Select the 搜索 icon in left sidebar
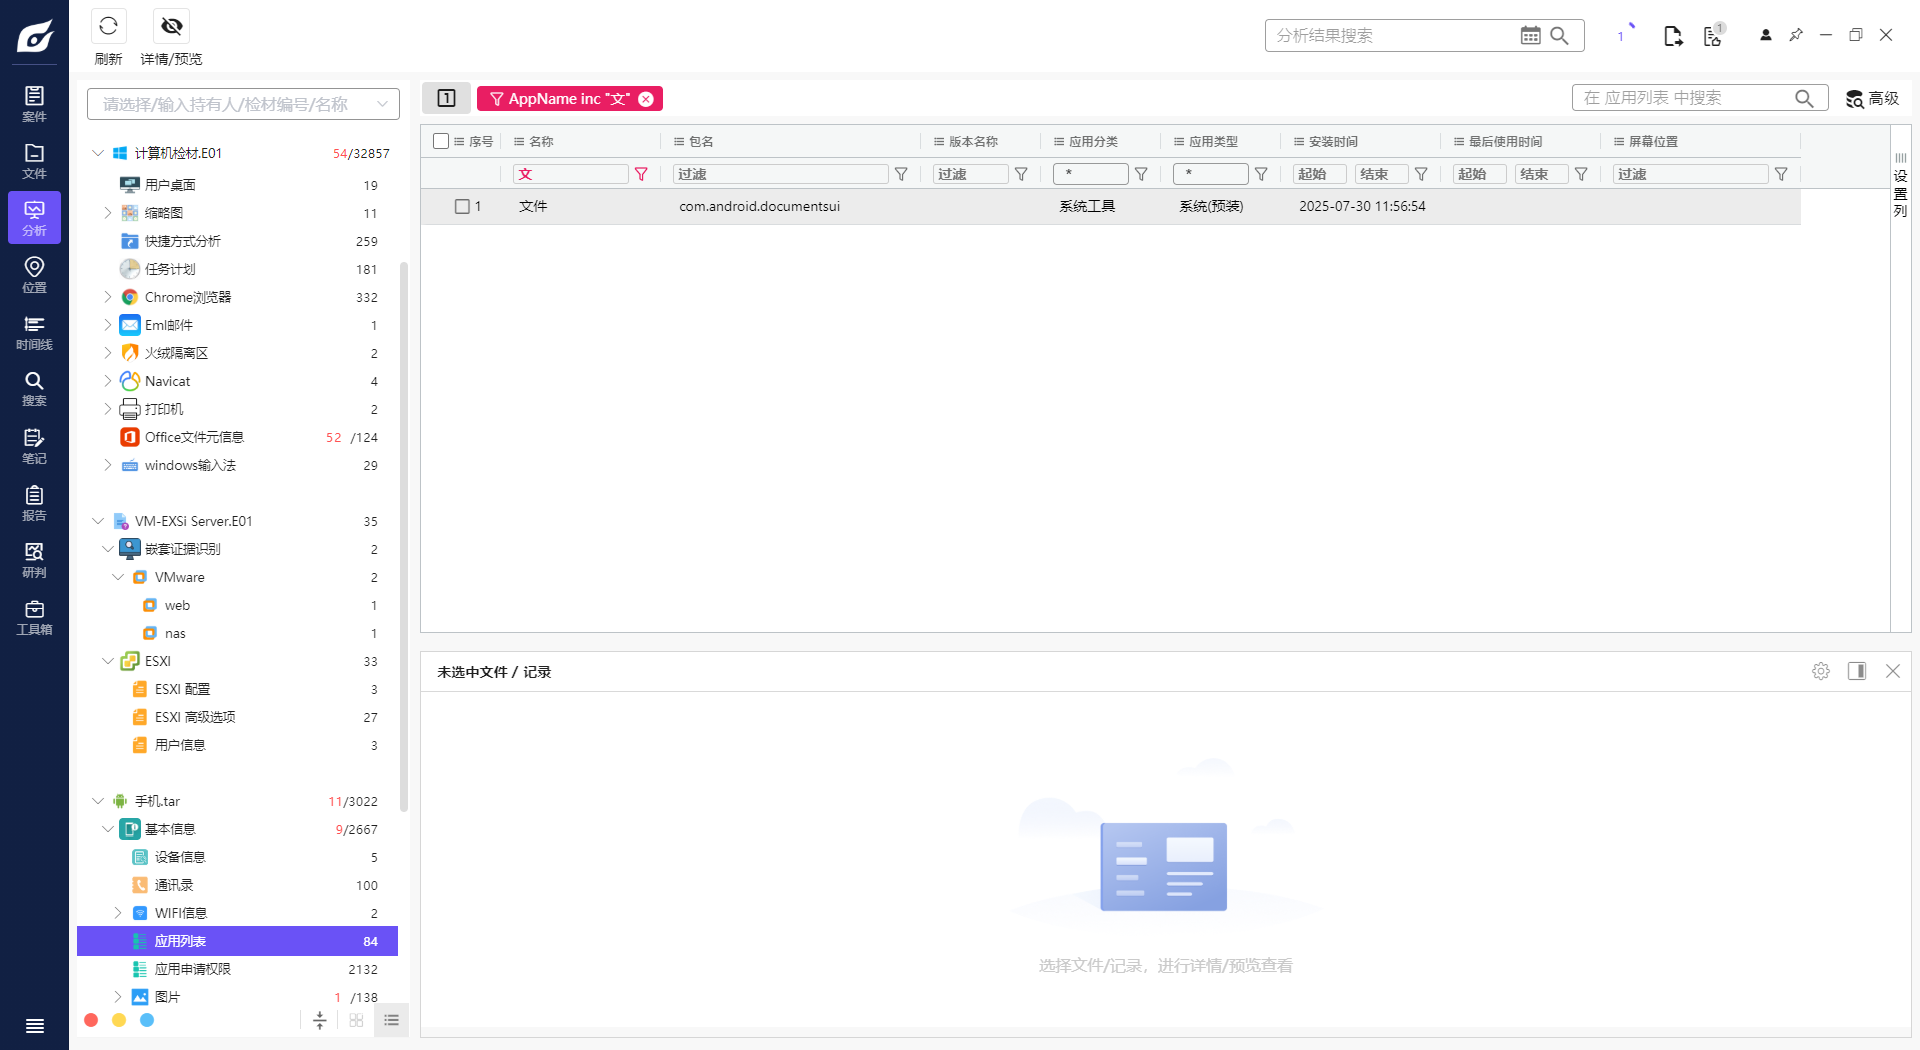The image size is (1920, 1050). 34,388
